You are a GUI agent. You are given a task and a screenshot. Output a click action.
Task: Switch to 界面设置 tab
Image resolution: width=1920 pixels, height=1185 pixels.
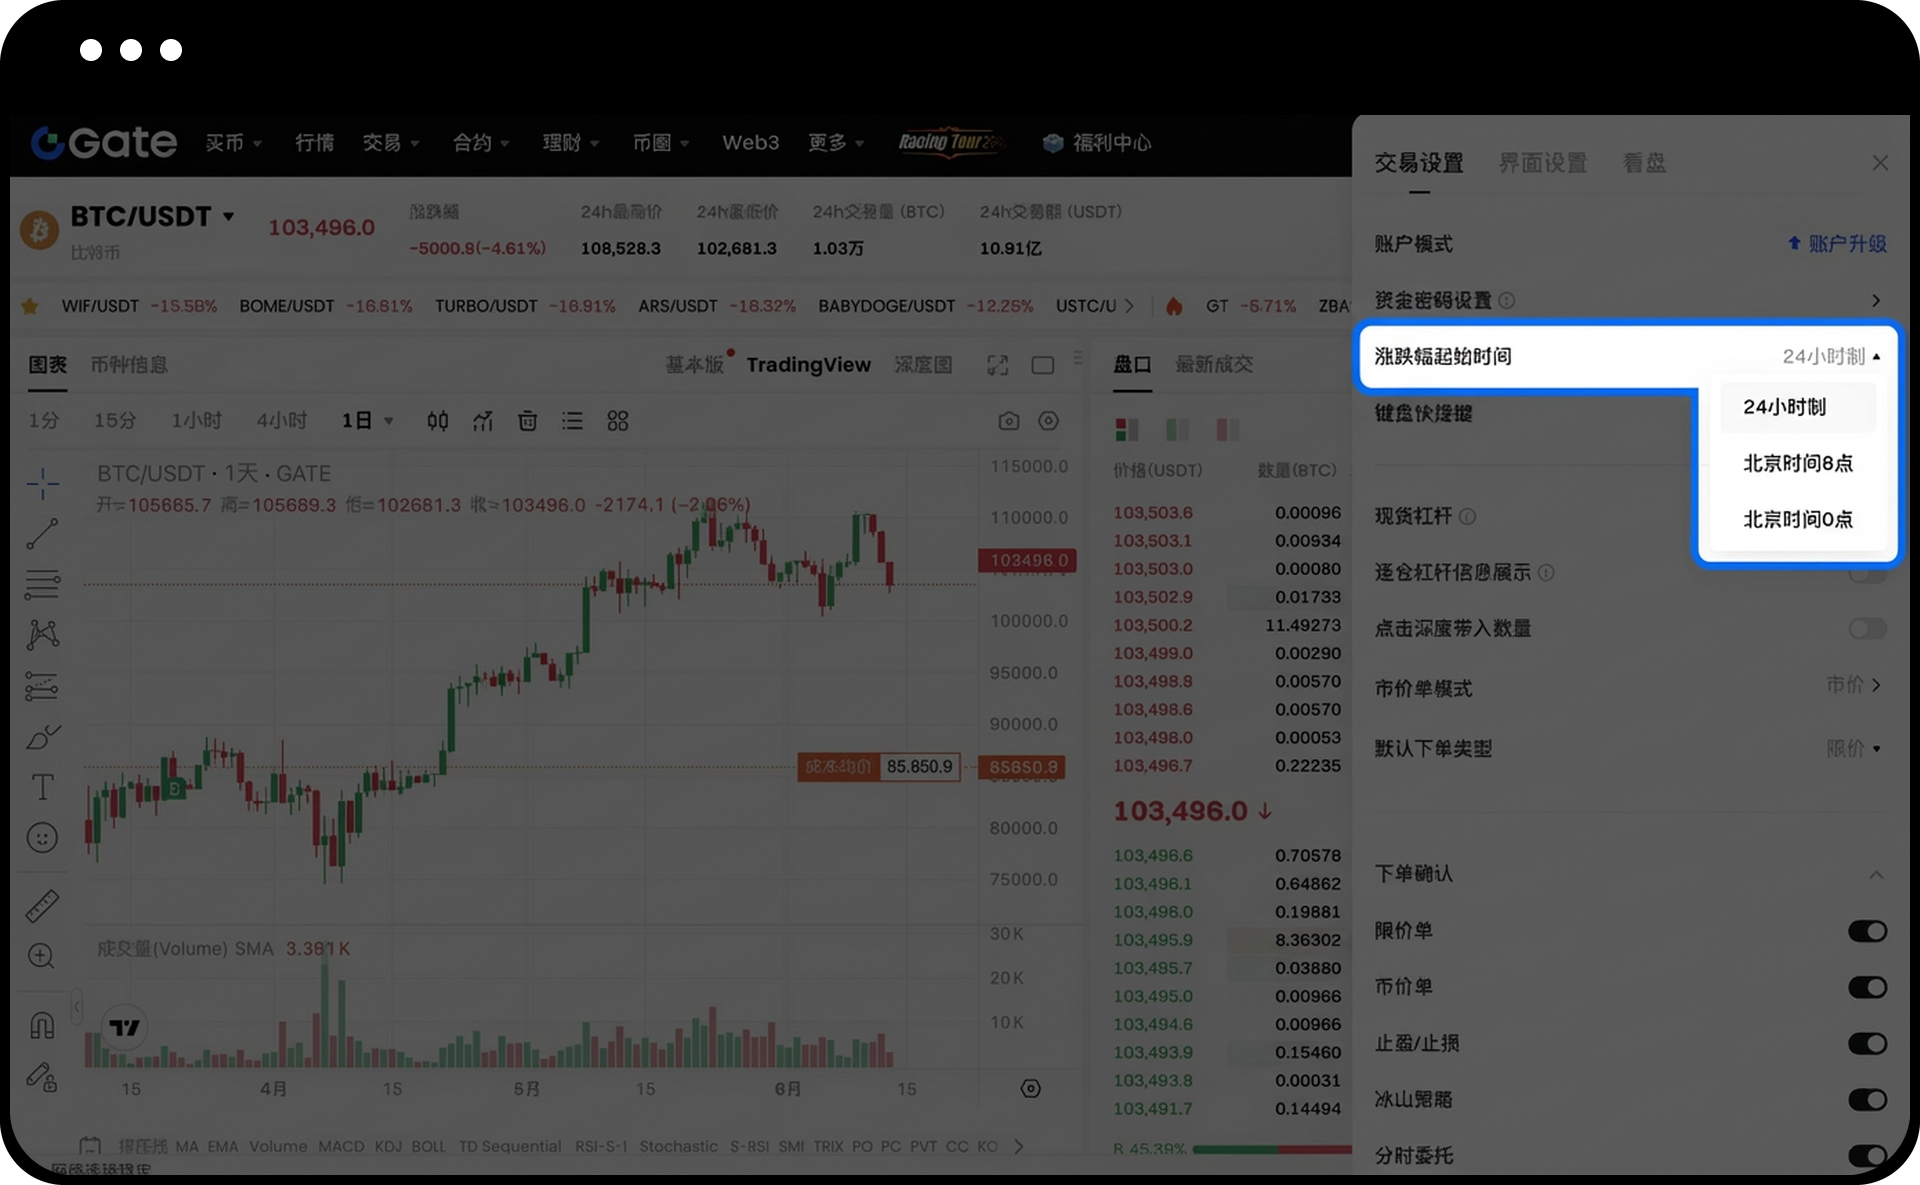click(x=1542, y=163)
